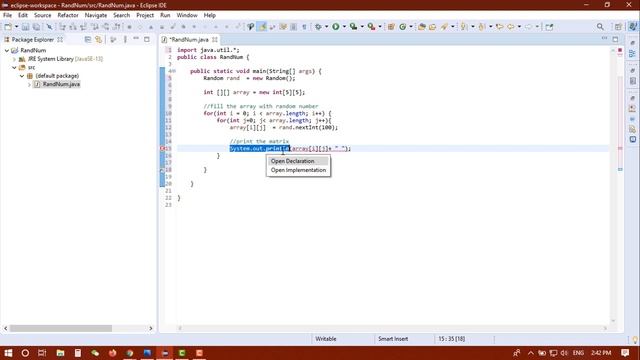Open the Windows Start button
Viewport: 640px width, 360px height.
pyautogui.click(x=8, y=353)
